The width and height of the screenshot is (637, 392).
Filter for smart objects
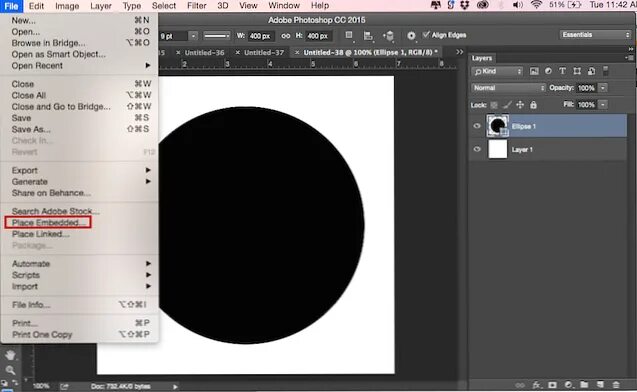592,71
